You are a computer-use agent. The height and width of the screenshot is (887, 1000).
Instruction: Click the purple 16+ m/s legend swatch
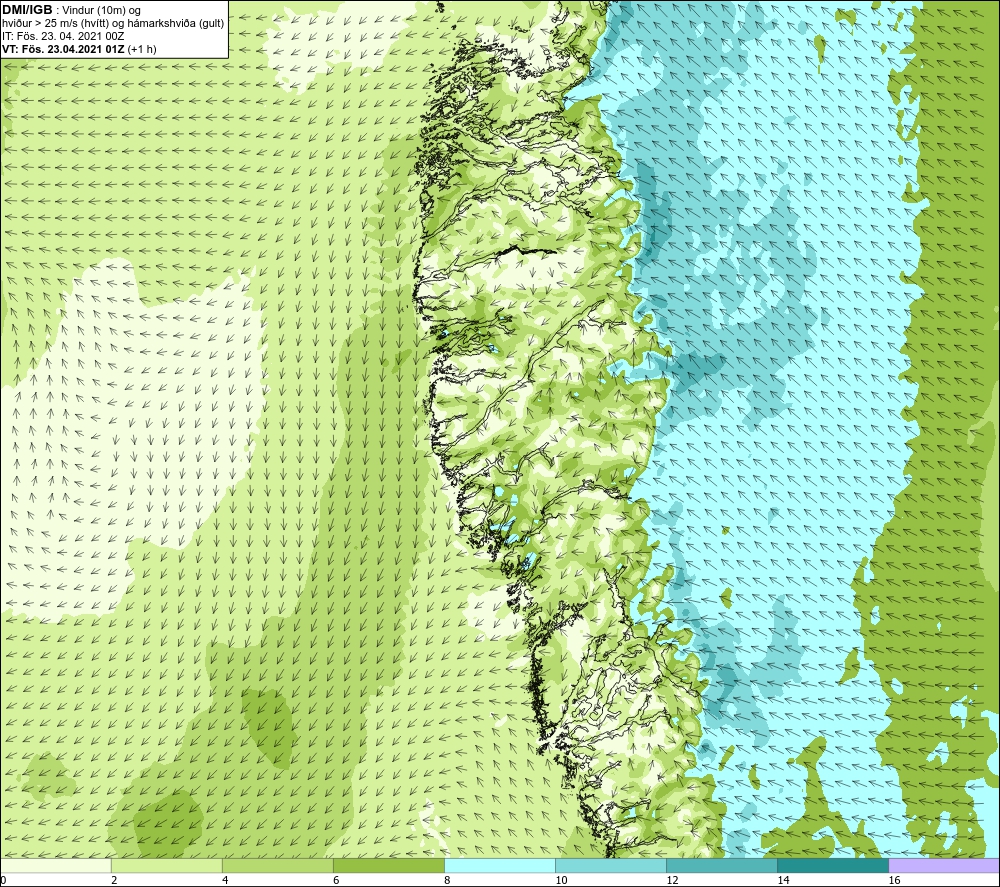(x=944, y=866)
